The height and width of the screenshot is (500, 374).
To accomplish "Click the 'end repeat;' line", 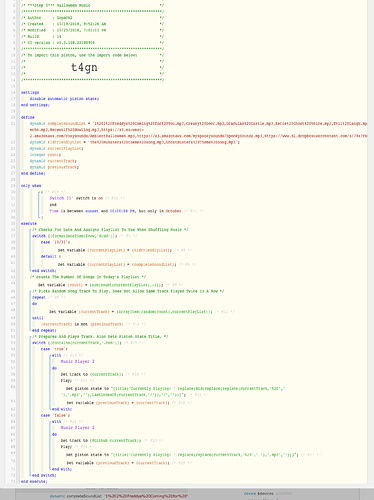I will coord(44,330).
